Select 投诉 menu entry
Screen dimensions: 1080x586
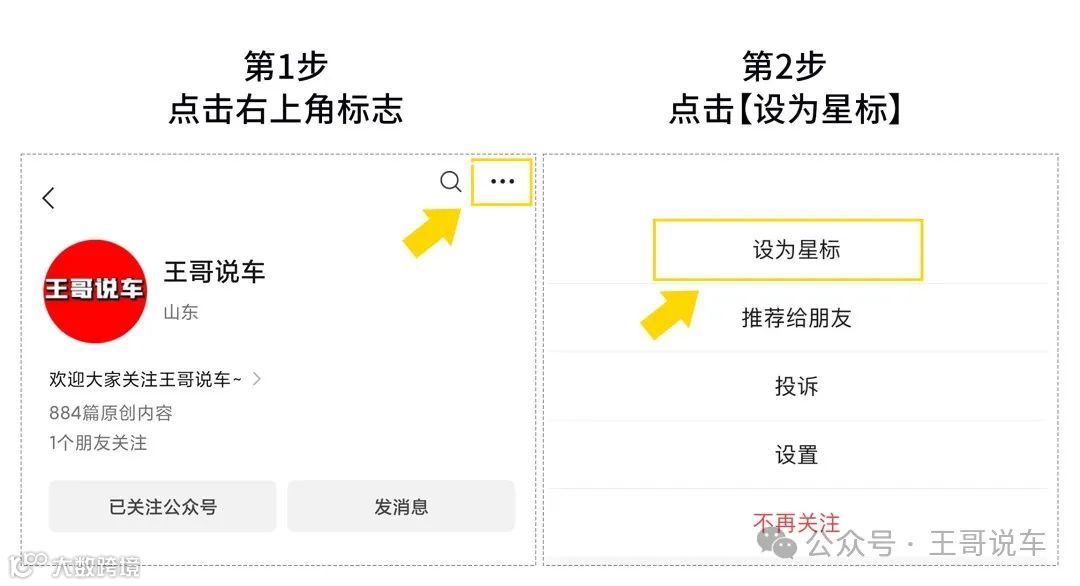point(796,386)
